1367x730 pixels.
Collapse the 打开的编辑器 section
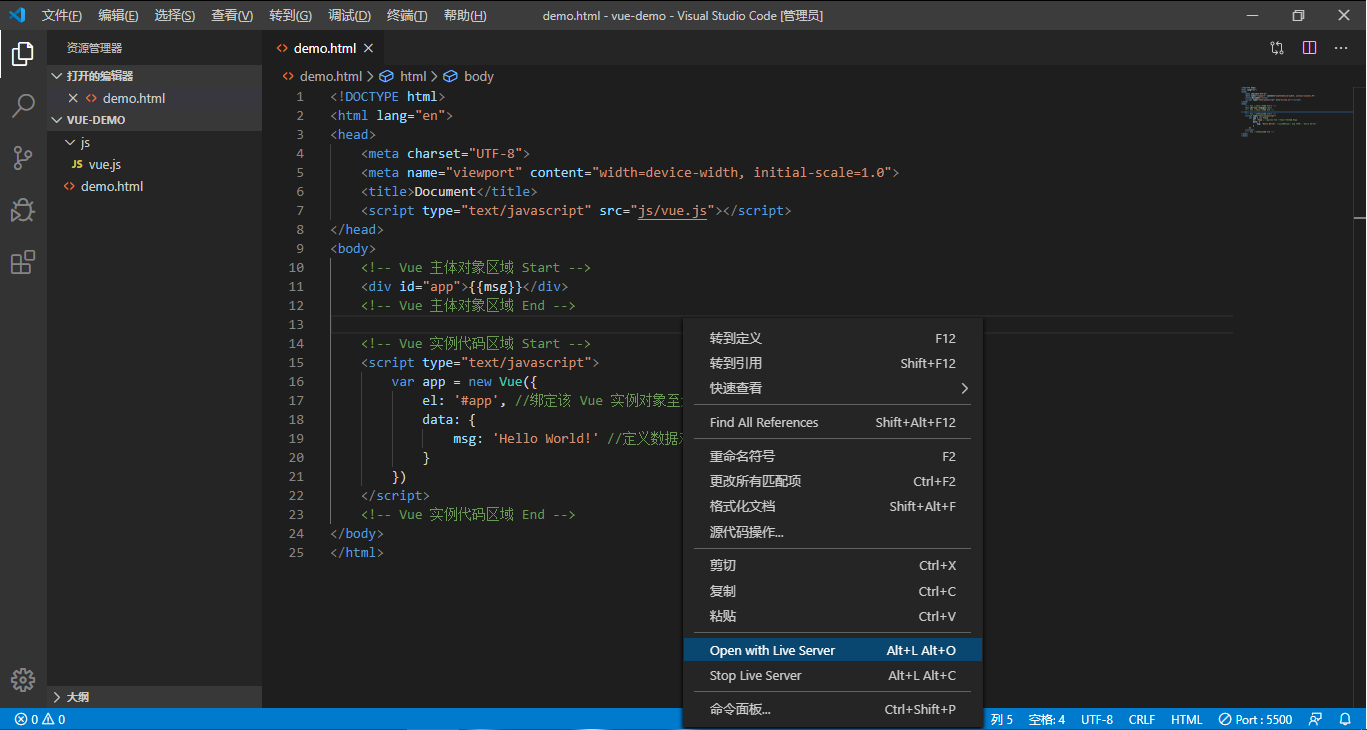156,76
